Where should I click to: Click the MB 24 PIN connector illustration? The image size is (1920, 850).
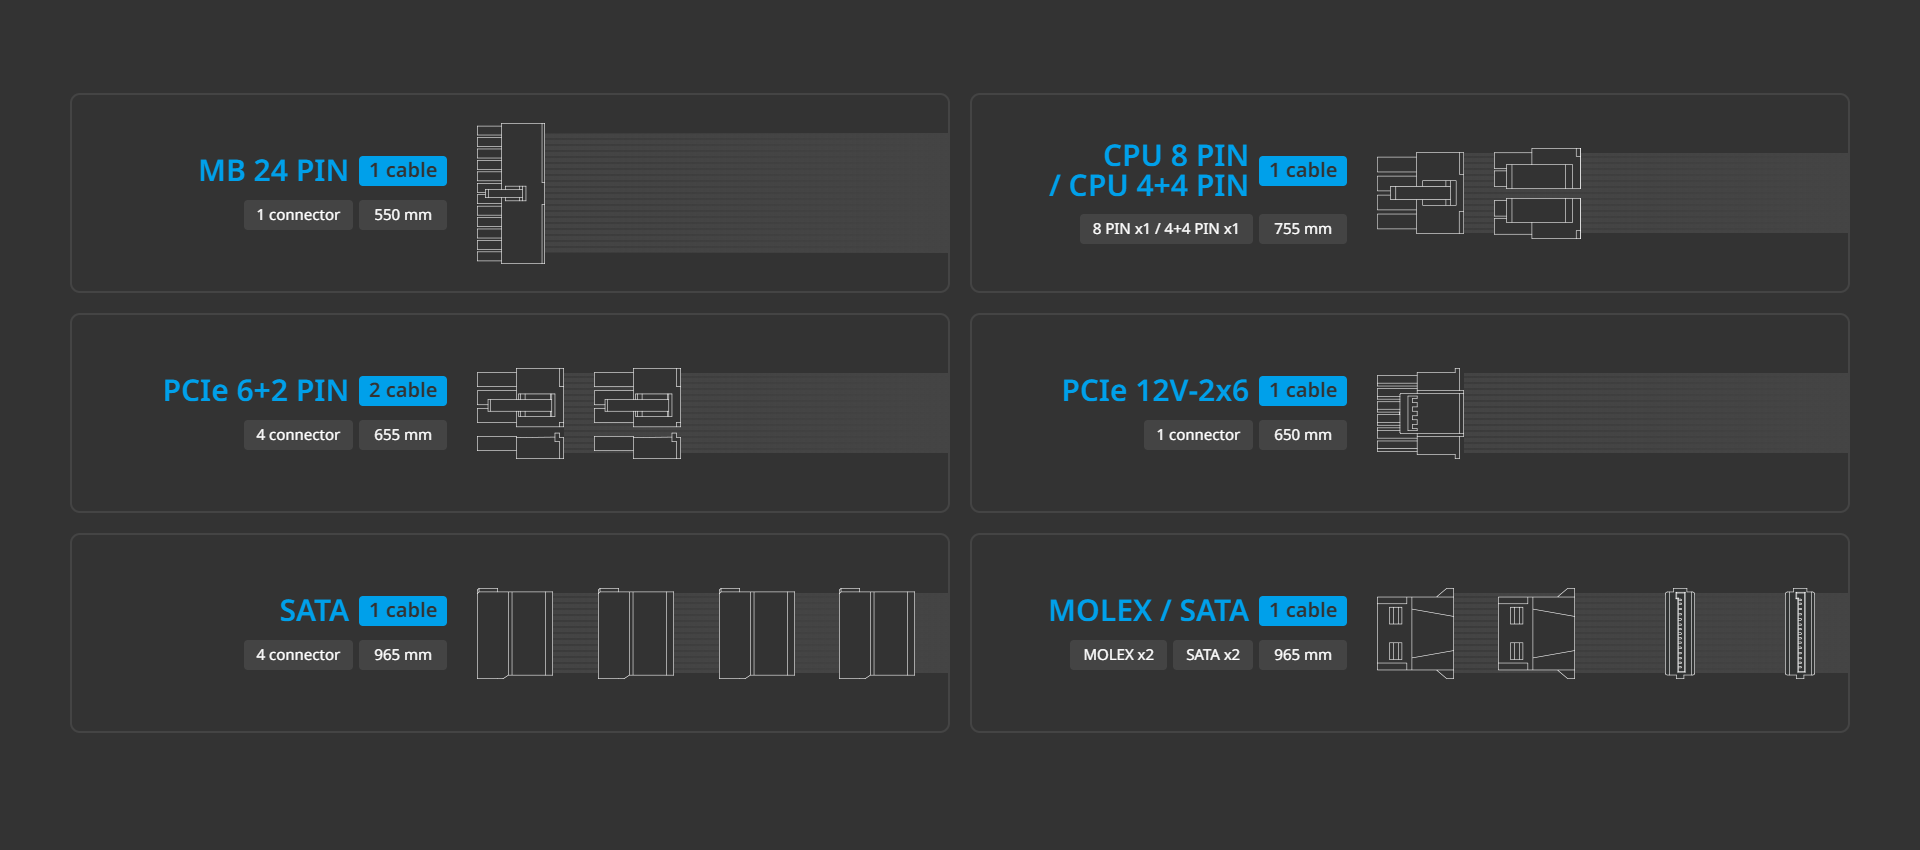pos(511,193)
